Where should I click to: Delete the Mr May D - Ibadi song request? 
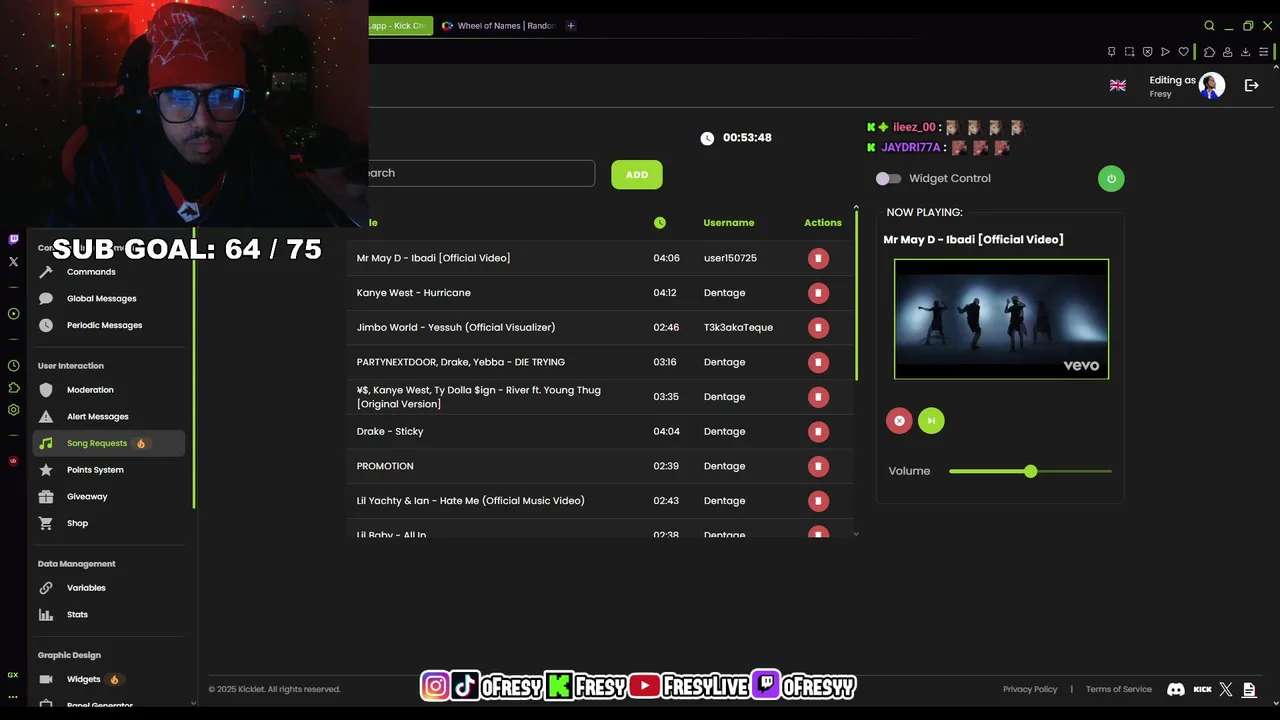click(x=818, y=258)
